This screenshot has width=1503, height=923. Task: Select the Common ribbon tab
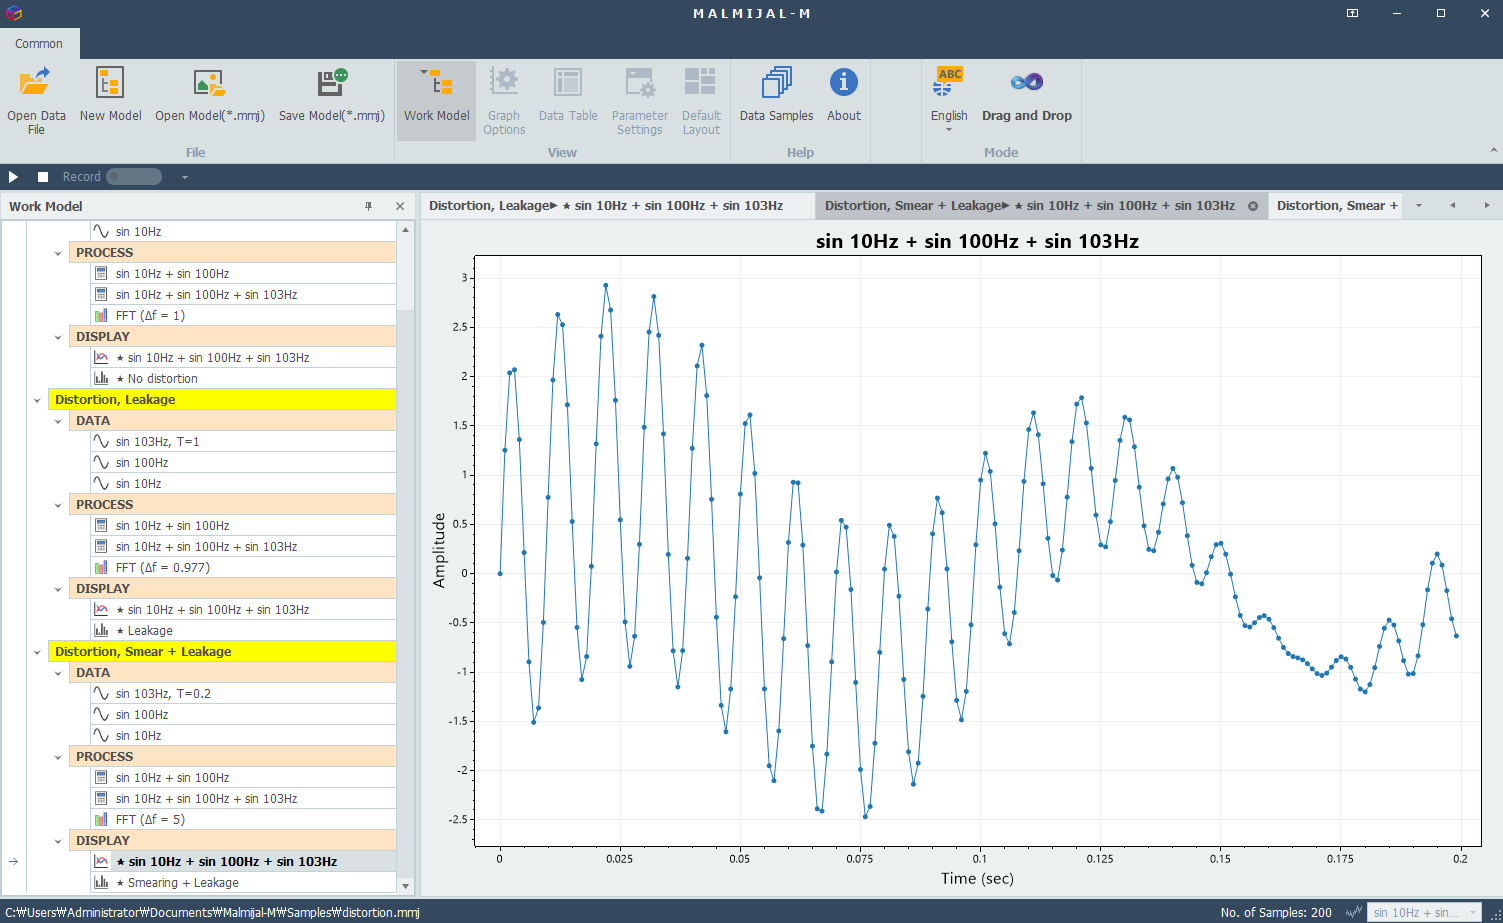pos(39,44)
